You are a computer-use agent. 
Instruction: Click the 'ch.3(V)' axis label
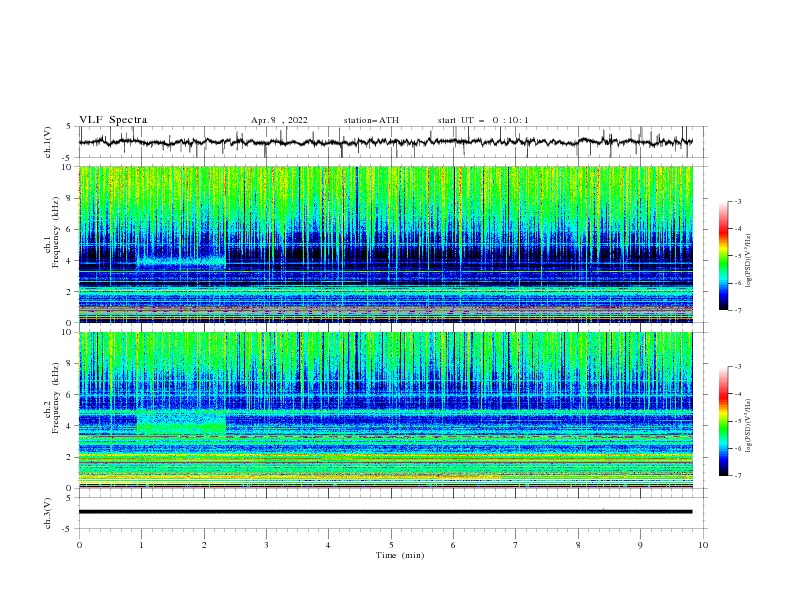[48, 513]
